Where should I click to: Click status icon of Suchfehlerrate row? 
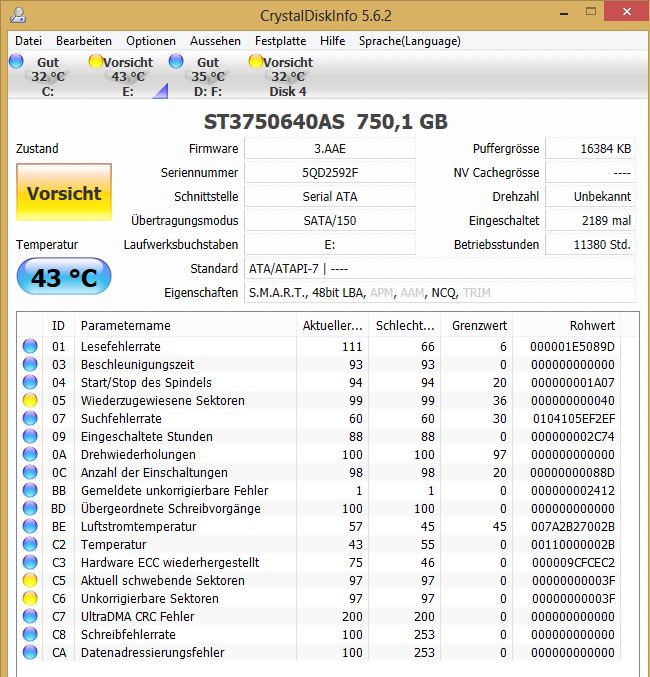pyautogui.click(x=30, y=418)
